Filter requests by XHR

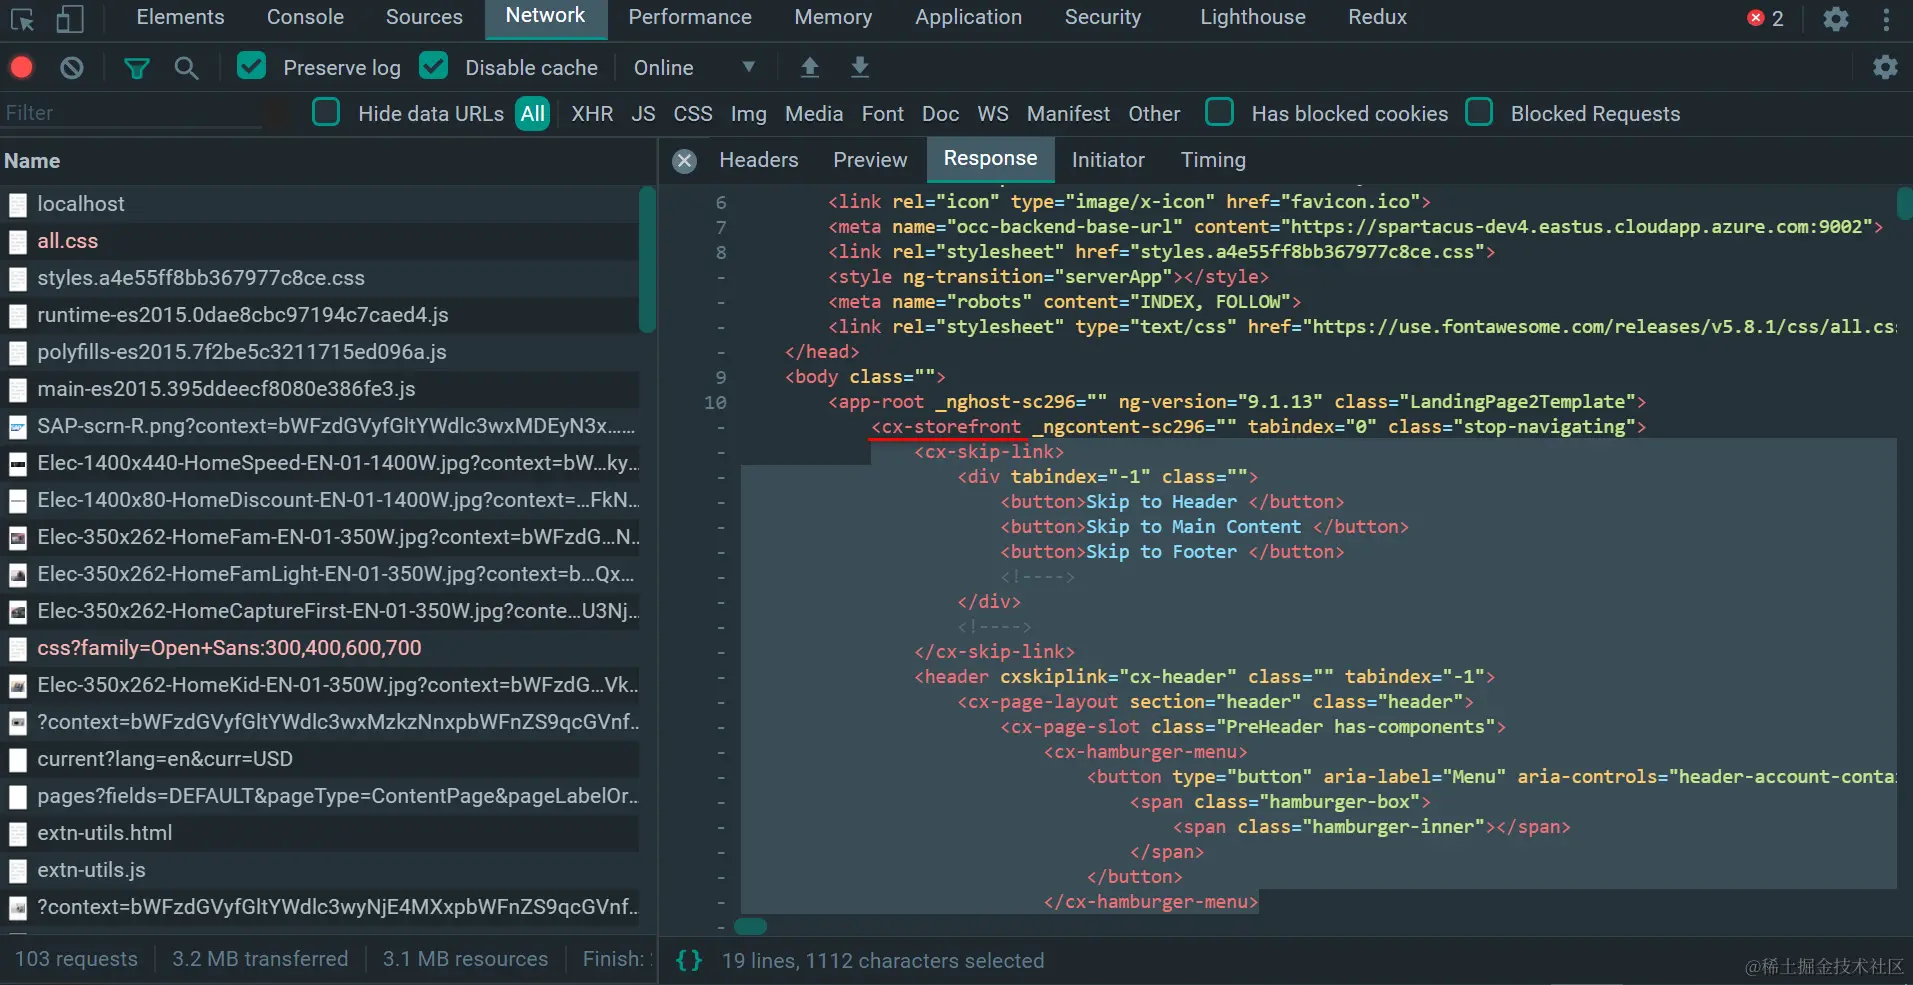[592, 114]
